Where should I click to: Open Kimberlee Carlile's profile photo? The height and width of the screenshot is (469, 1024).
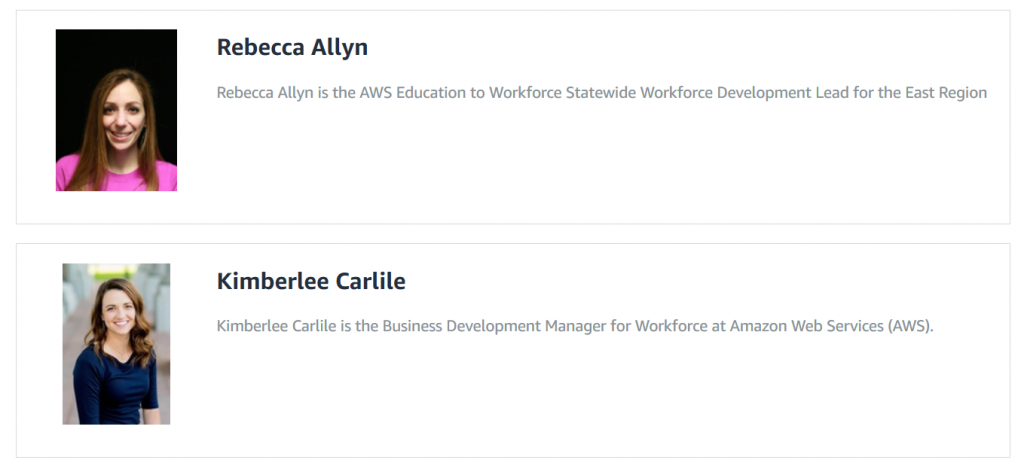tap(116, 344)
